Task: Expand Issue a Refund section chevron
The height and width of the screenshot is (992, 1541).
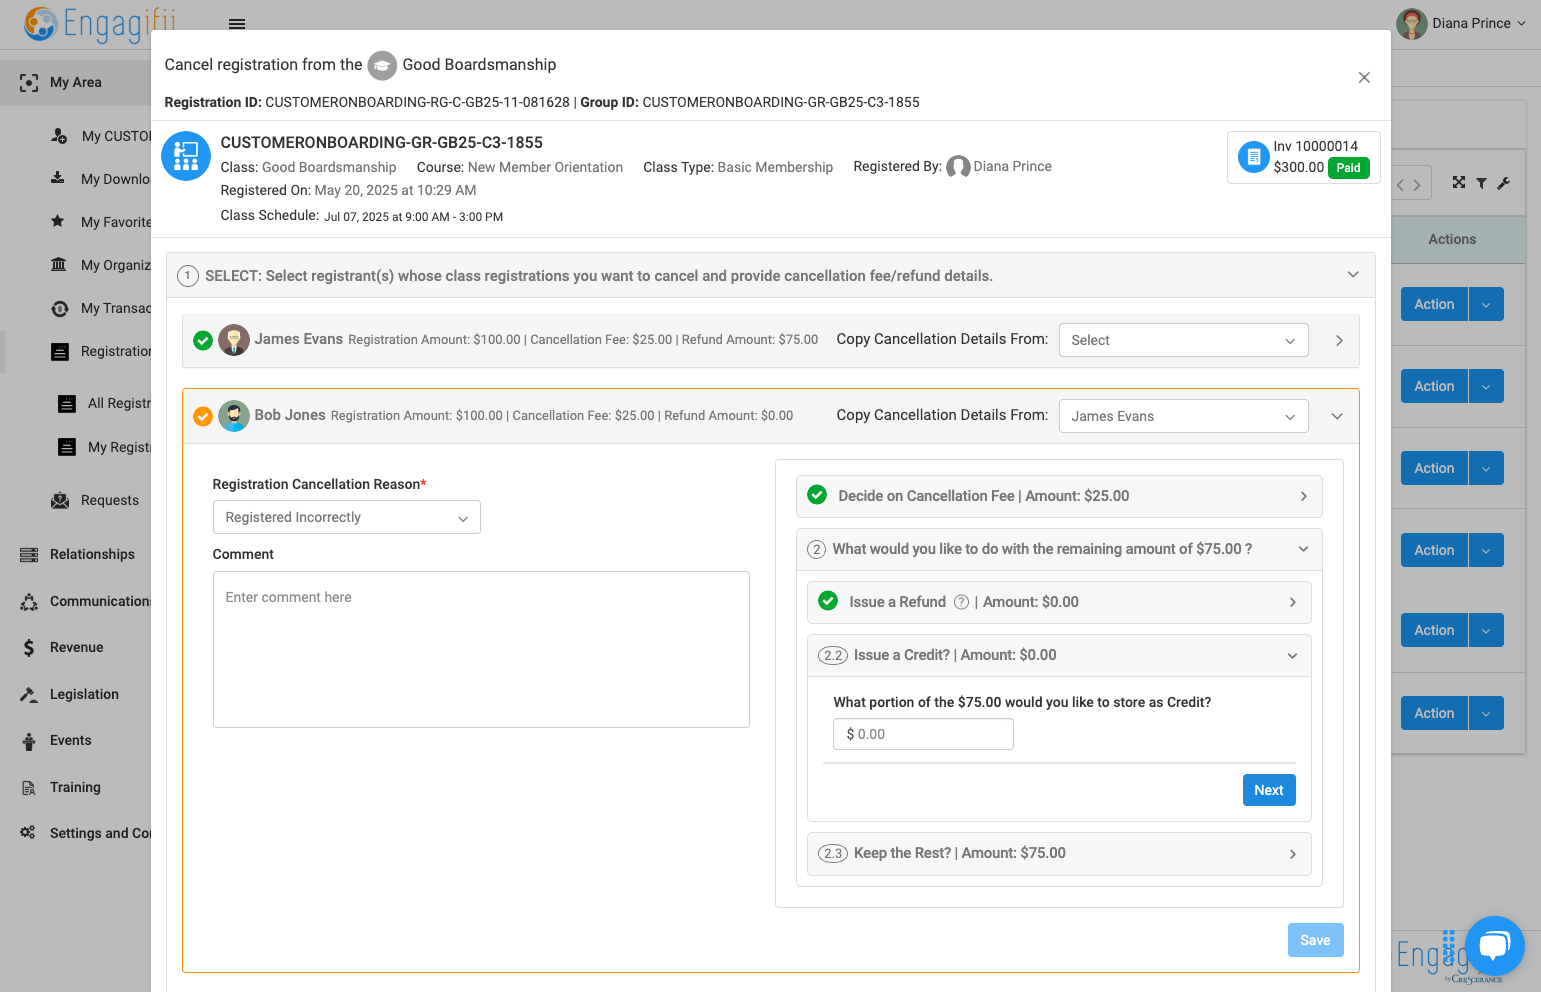Action: 1293,602
